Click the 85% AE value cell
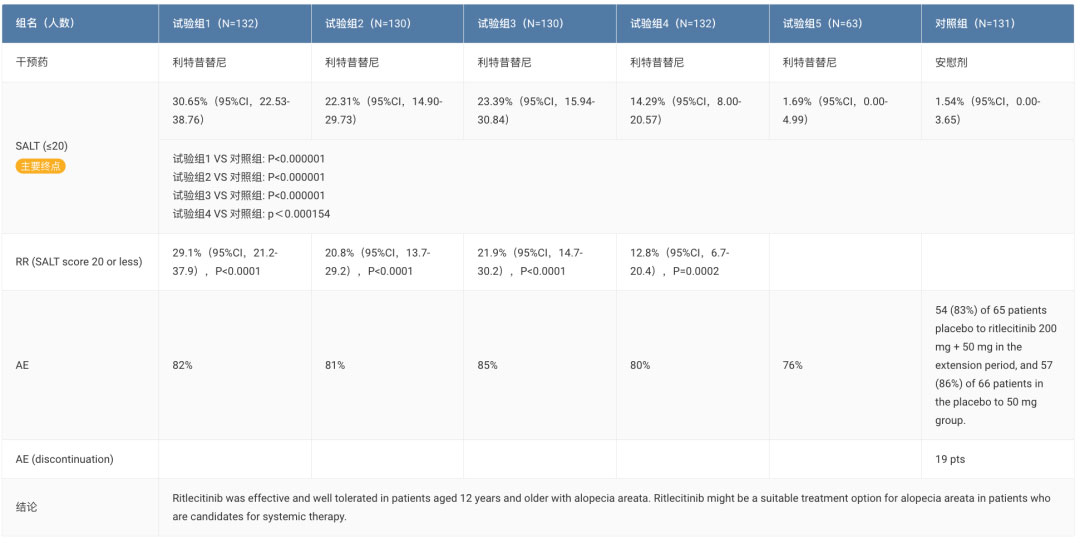The height and width of the screenshot is (543, 1080). (488, 365)
